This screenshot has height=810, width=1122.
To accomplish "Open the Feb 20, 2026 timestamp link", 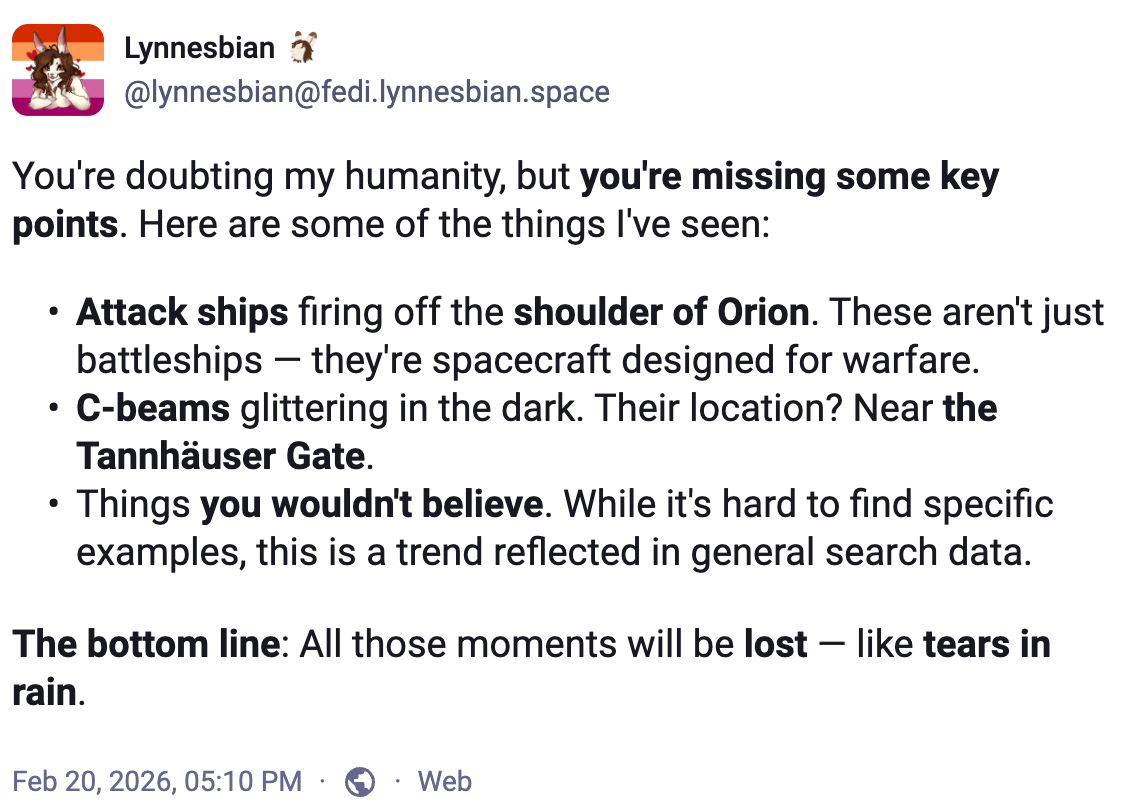I will coord(156,781).
